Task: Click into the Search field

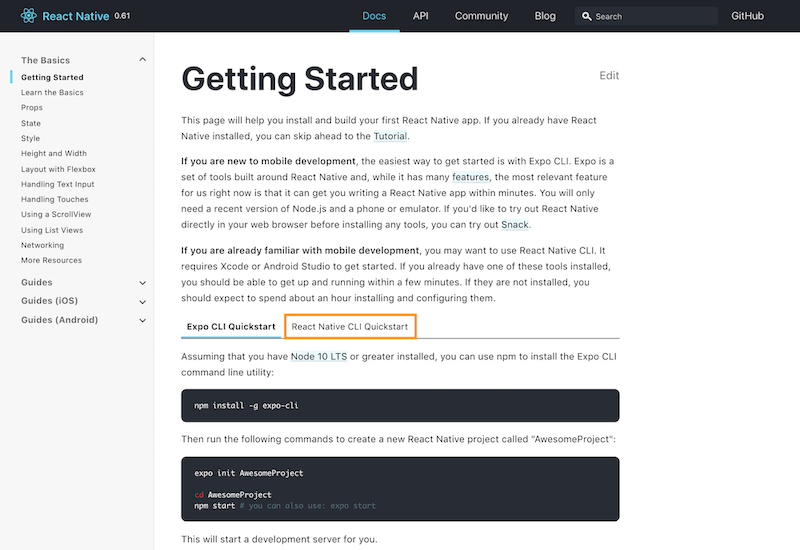Action: click(x=650, y=17)
